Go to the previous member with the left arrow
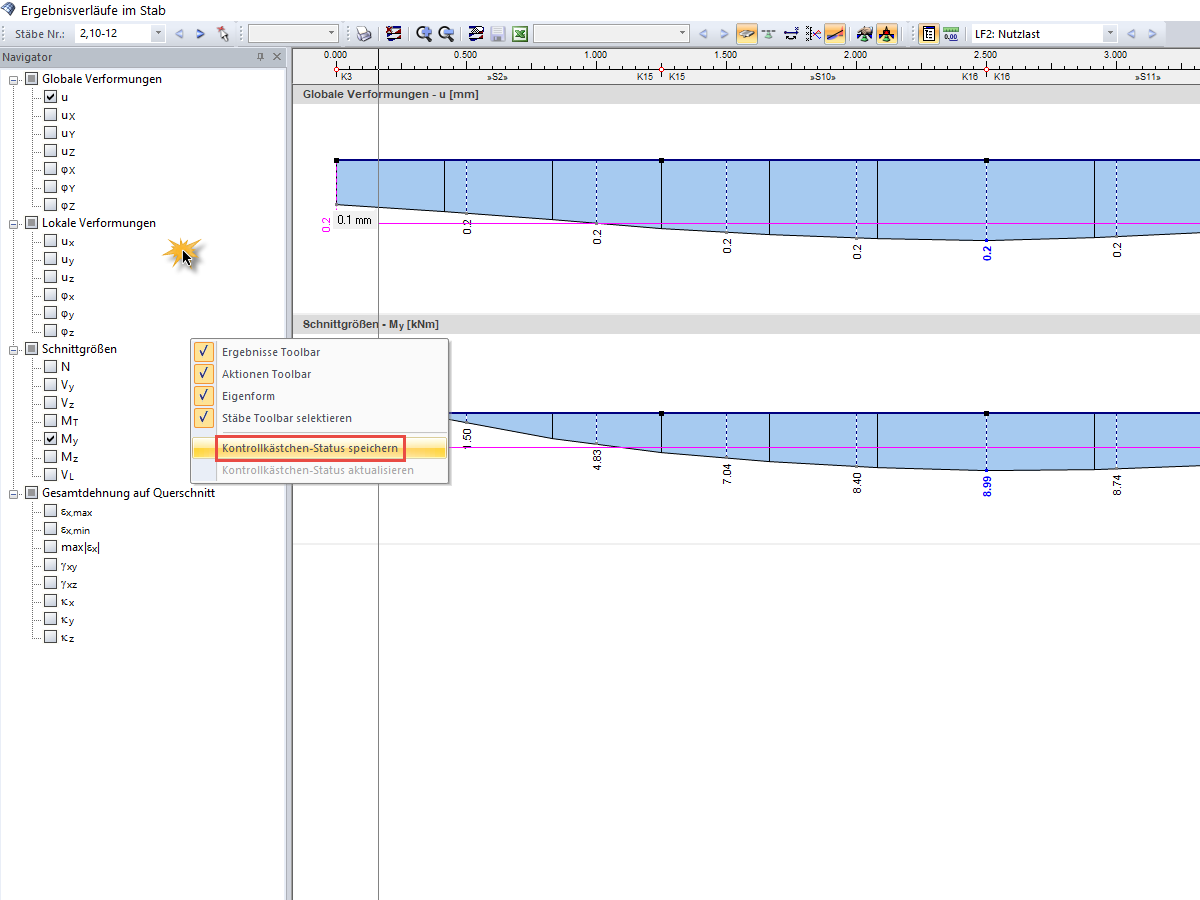This screenshot has height=900, width=1200. click(x=180, y=34)
